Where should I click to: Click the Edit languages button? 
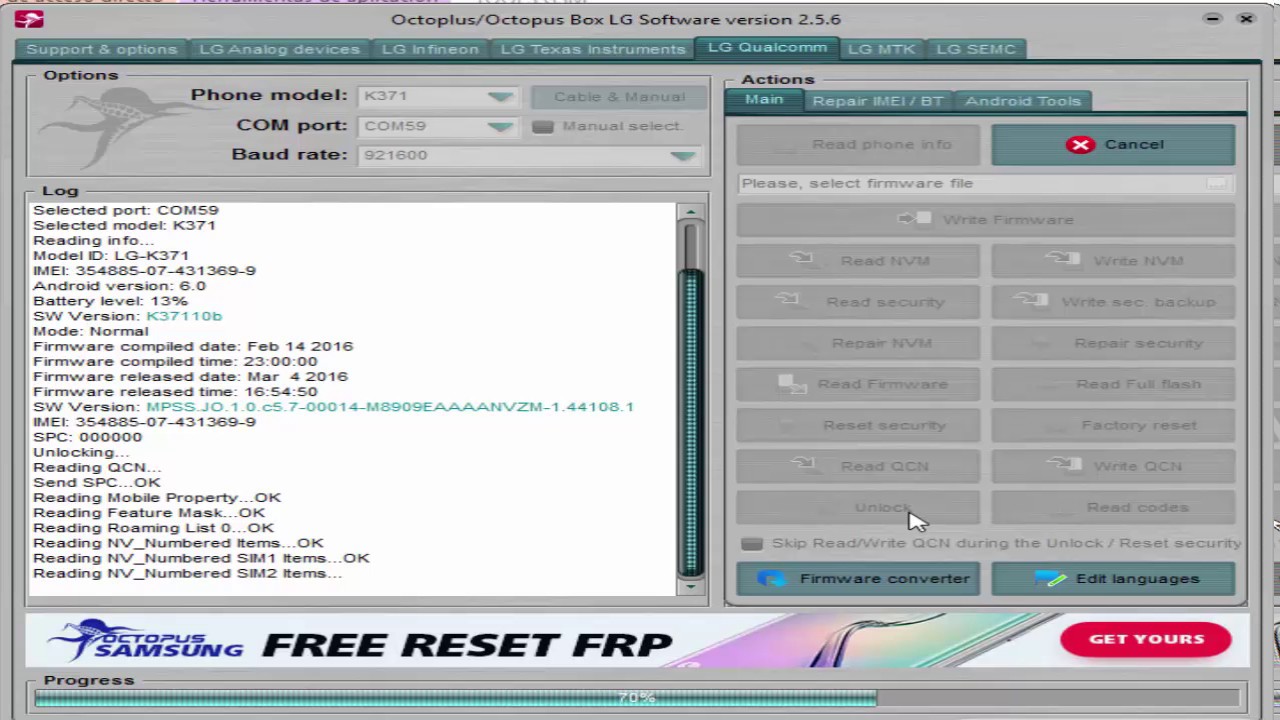1113,578
